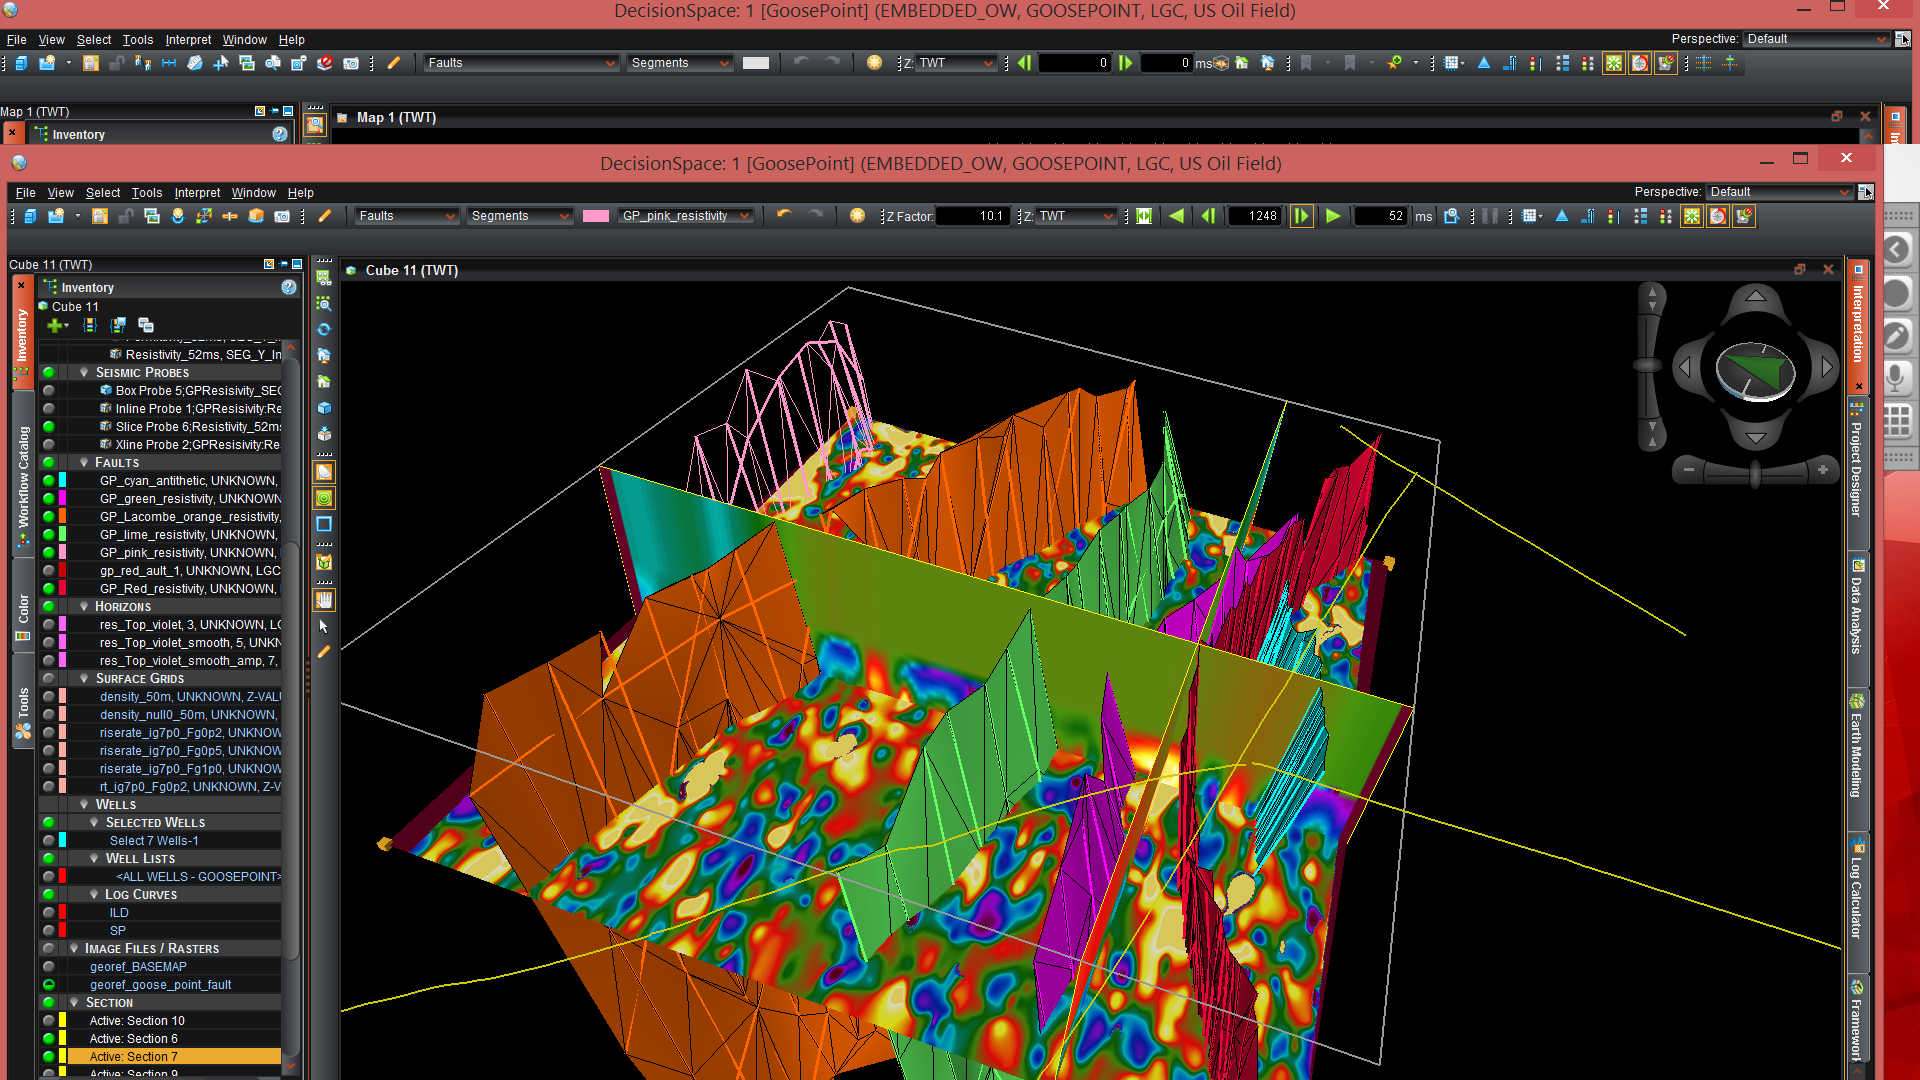The width and height of the screenshot is (1920, 1080).
Task: Click the pencil edit tool in front window toolbar
Action: point(325,216)
